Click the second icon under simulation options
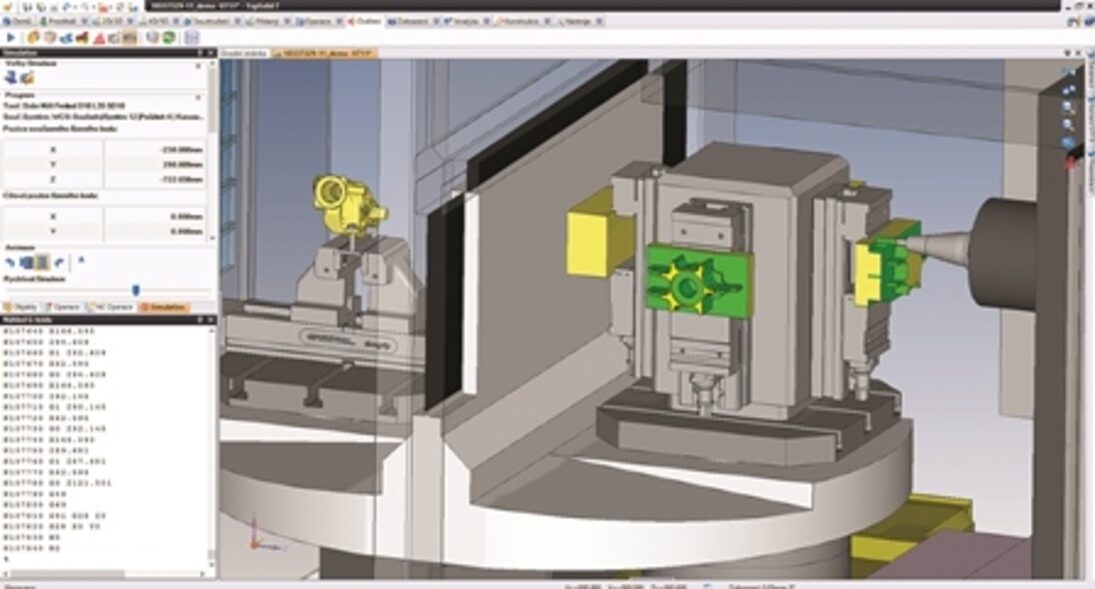Viewport: 1095px width, 589px height. click(25, 76)
